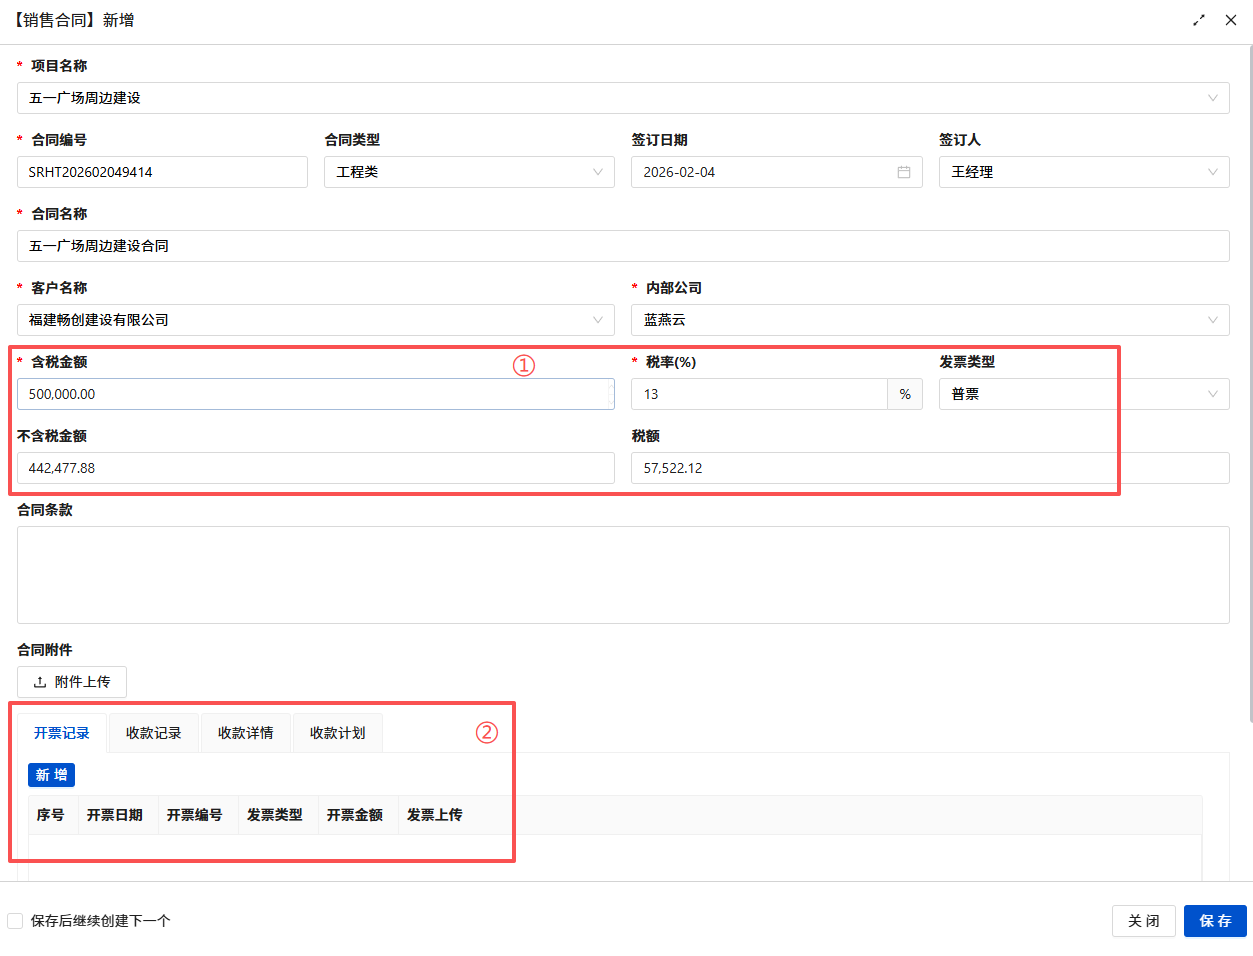The image size is (1253, 956).
Task: Click the 关闭 button
Action: tap(1144, 921)
